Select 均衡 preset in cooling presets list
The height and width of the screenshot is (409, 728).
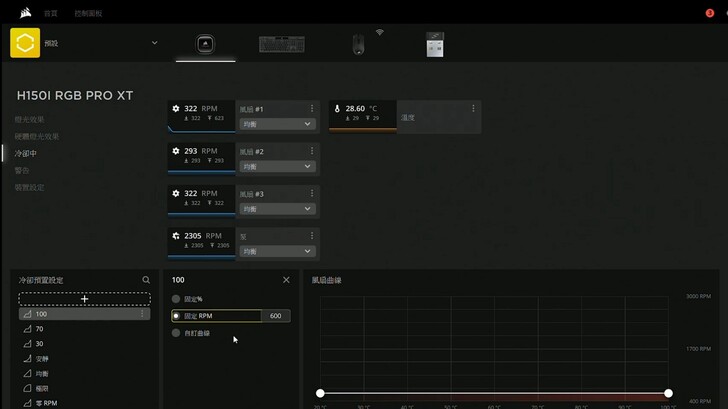84,373
